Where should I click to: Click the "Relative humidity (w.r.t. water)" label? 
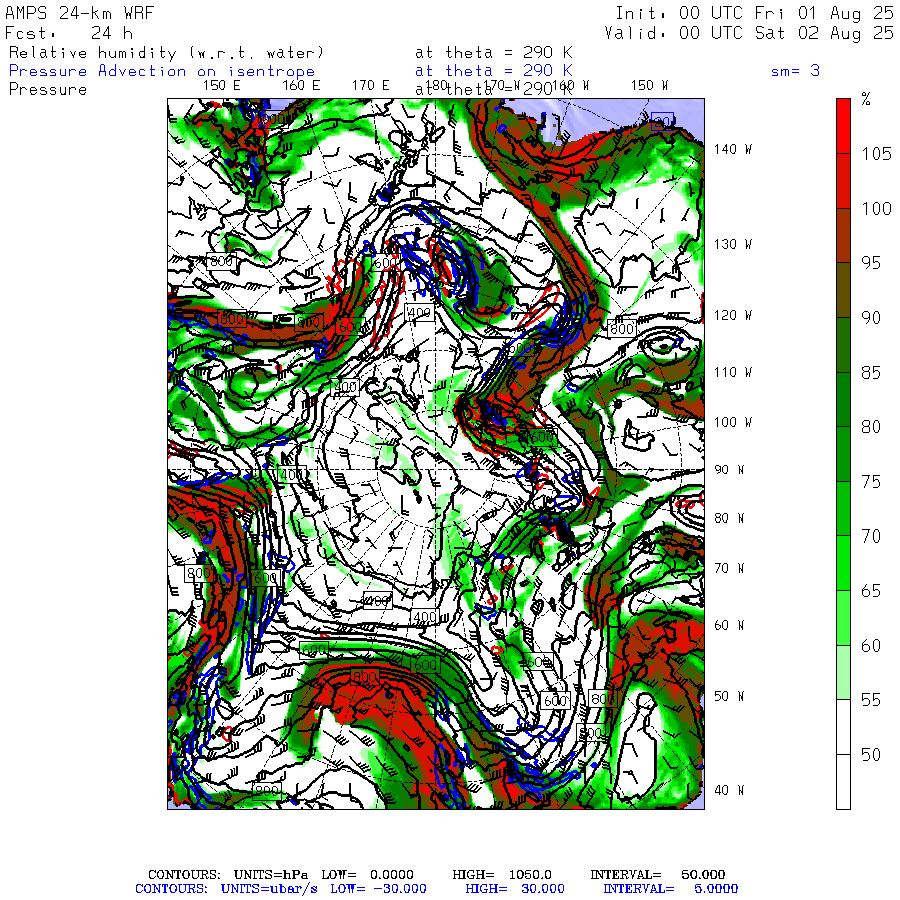click(x=166, y=53)
